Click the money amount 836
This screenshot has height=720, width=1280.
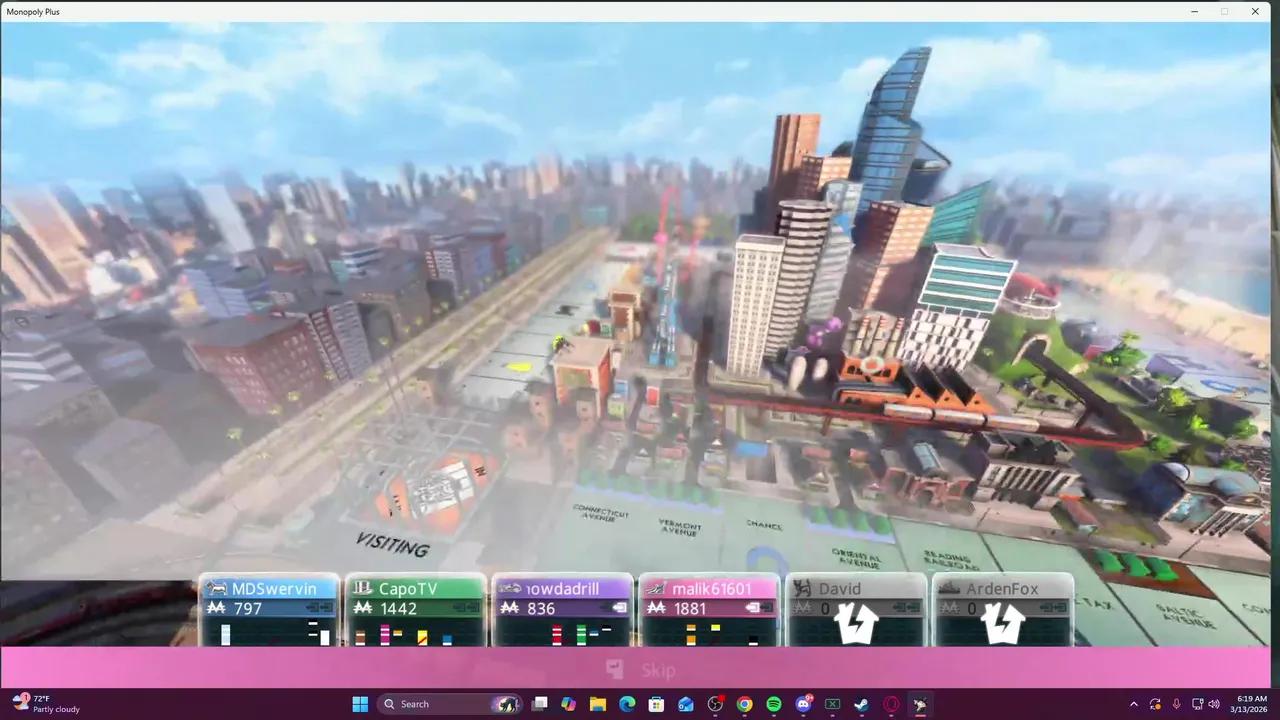pos(541,608)
